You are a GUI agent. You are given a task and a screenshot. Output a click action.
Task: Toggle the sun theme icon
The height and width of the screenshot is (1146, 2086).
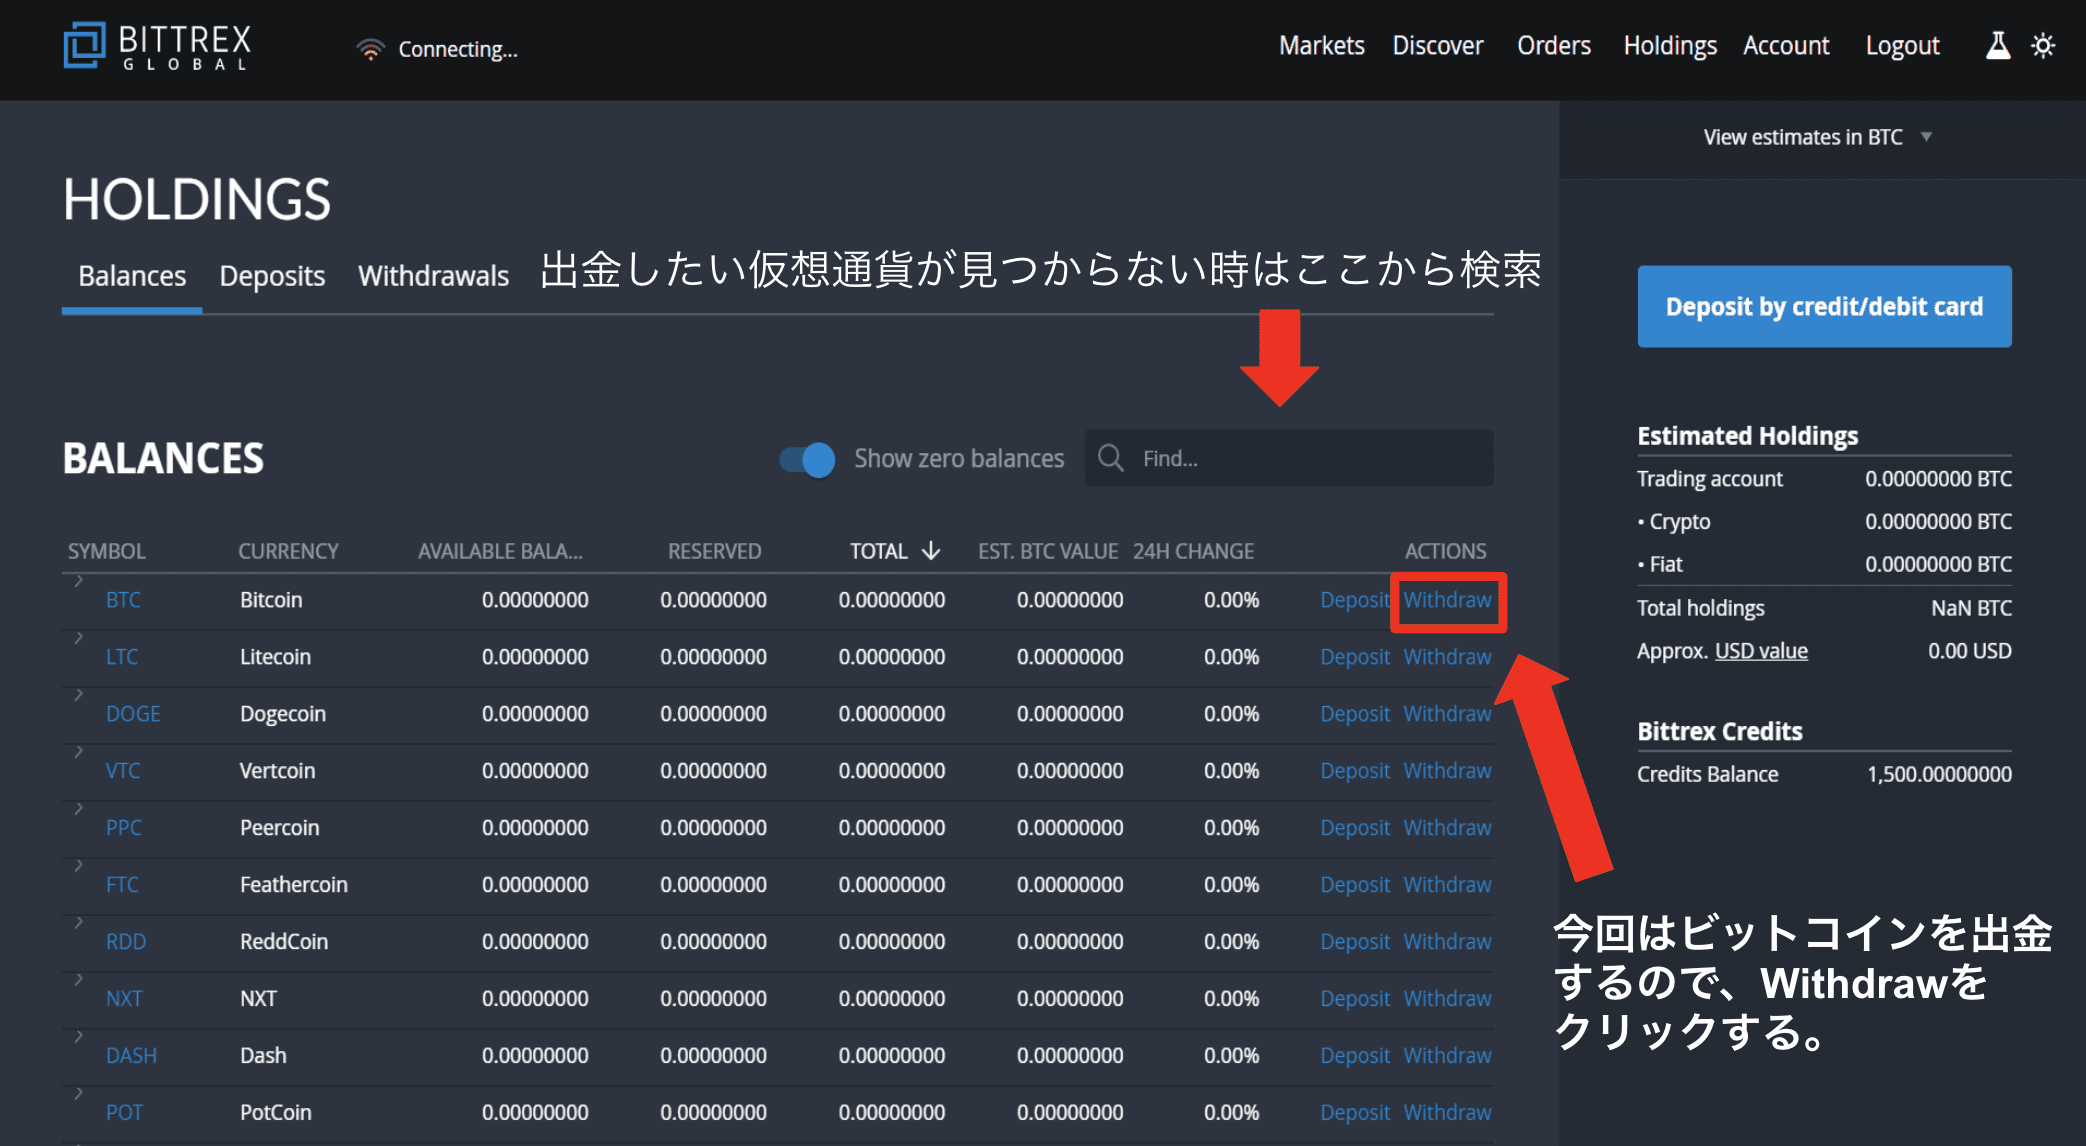click(x=2043, y=46)
